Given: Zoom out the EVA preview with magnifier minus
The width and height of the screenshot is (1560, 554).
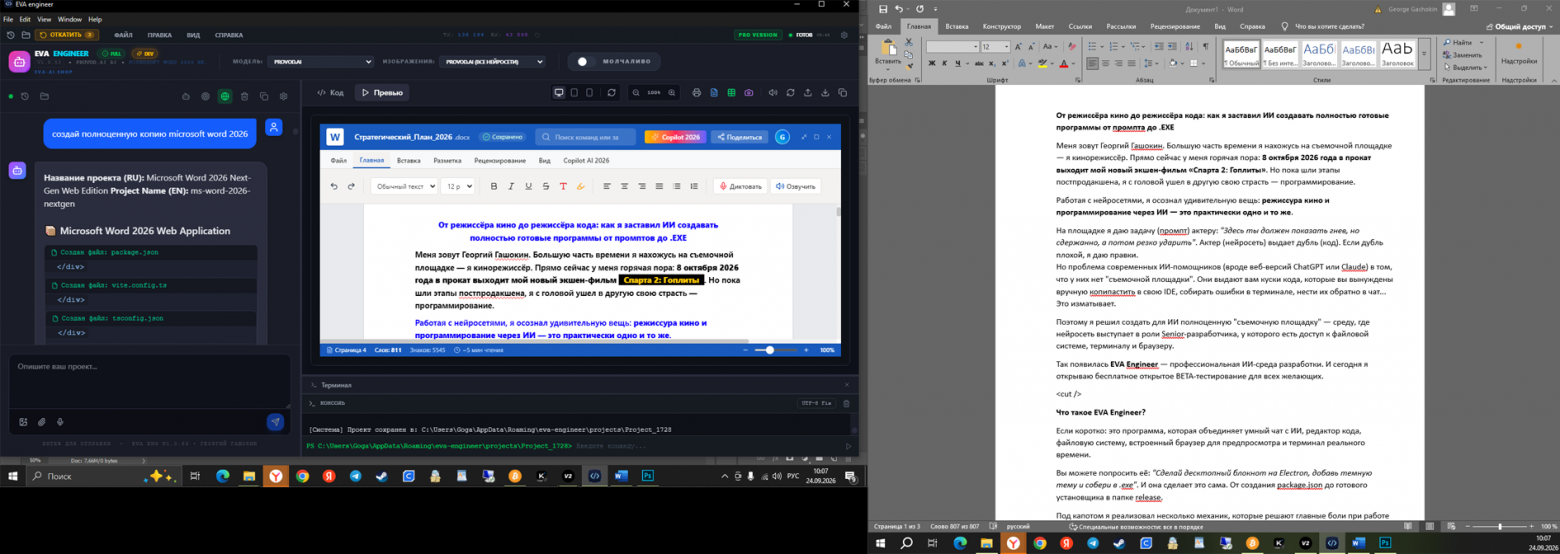Looking at the screenshot, I should pos(636,93).
